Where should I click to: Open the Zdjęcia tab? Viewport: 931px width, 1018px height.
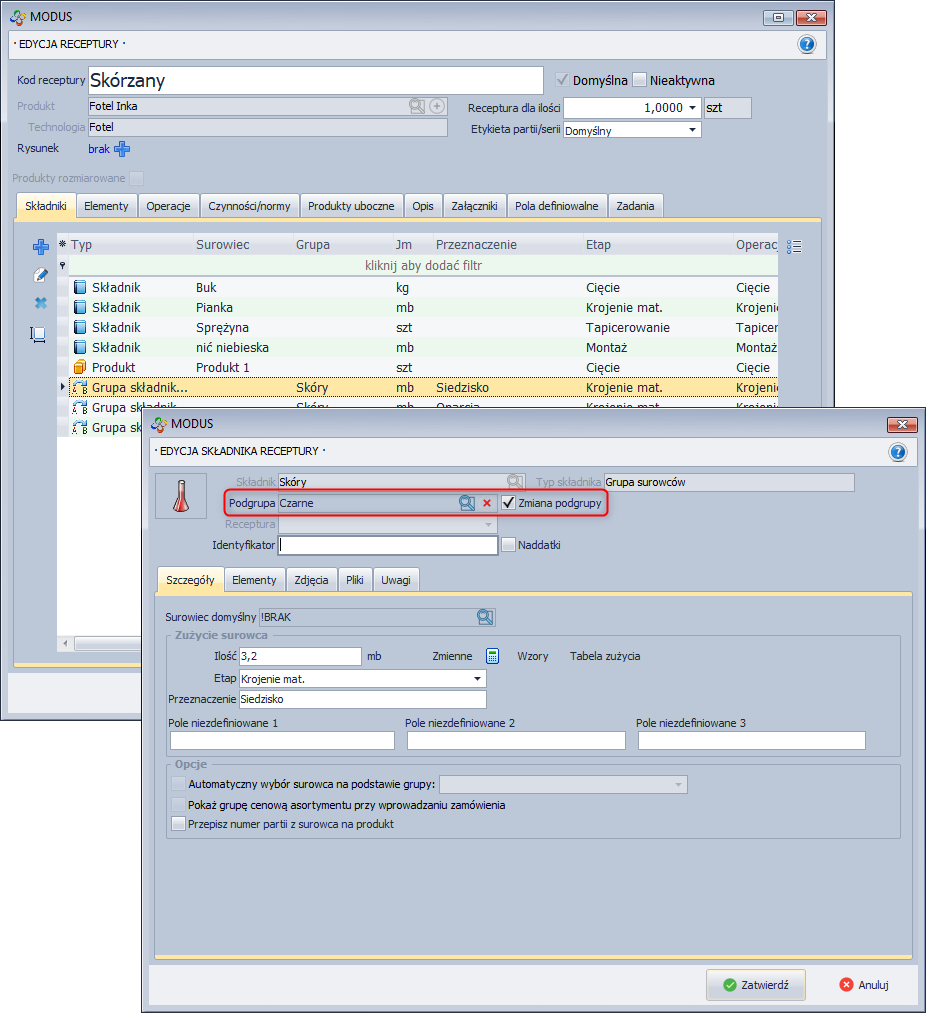311,580
